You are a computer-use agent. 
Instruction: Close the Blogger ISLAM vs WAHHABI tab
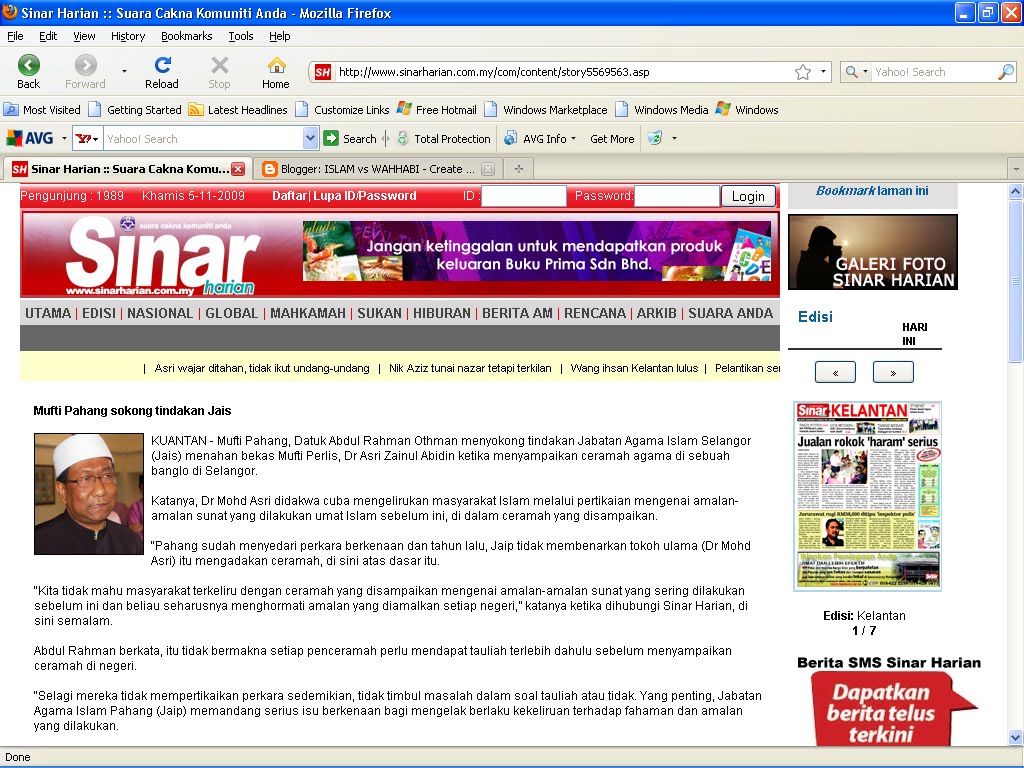[488, 169]
